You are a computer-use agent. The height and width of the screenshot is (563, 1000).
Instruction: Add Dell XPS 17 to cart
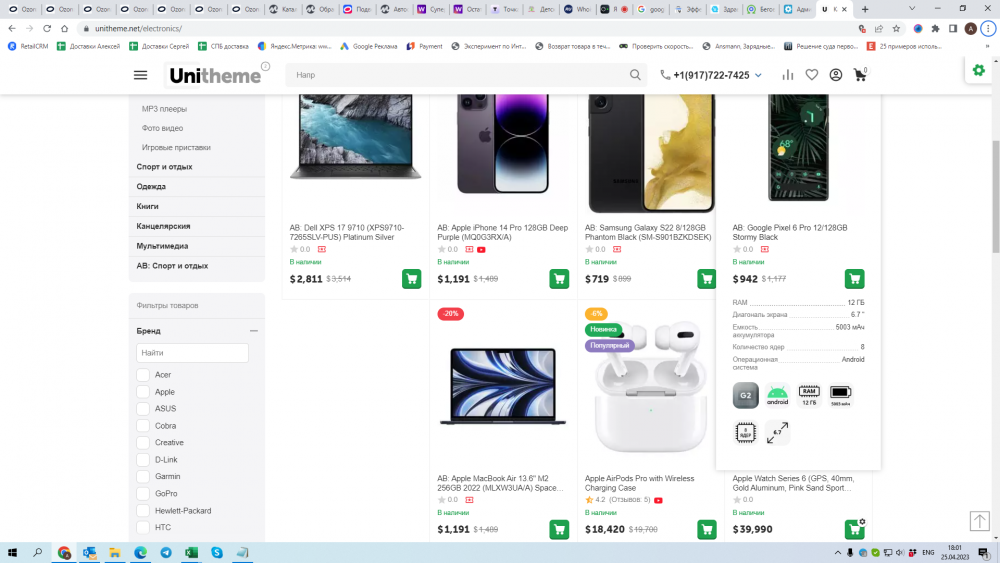click(x=411, y=279)
